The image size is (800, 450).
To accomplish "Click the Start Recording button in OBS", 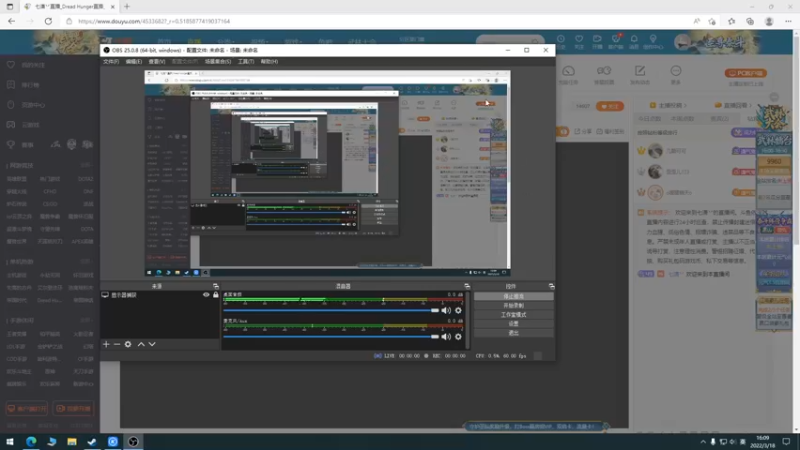I will point(514,305).
